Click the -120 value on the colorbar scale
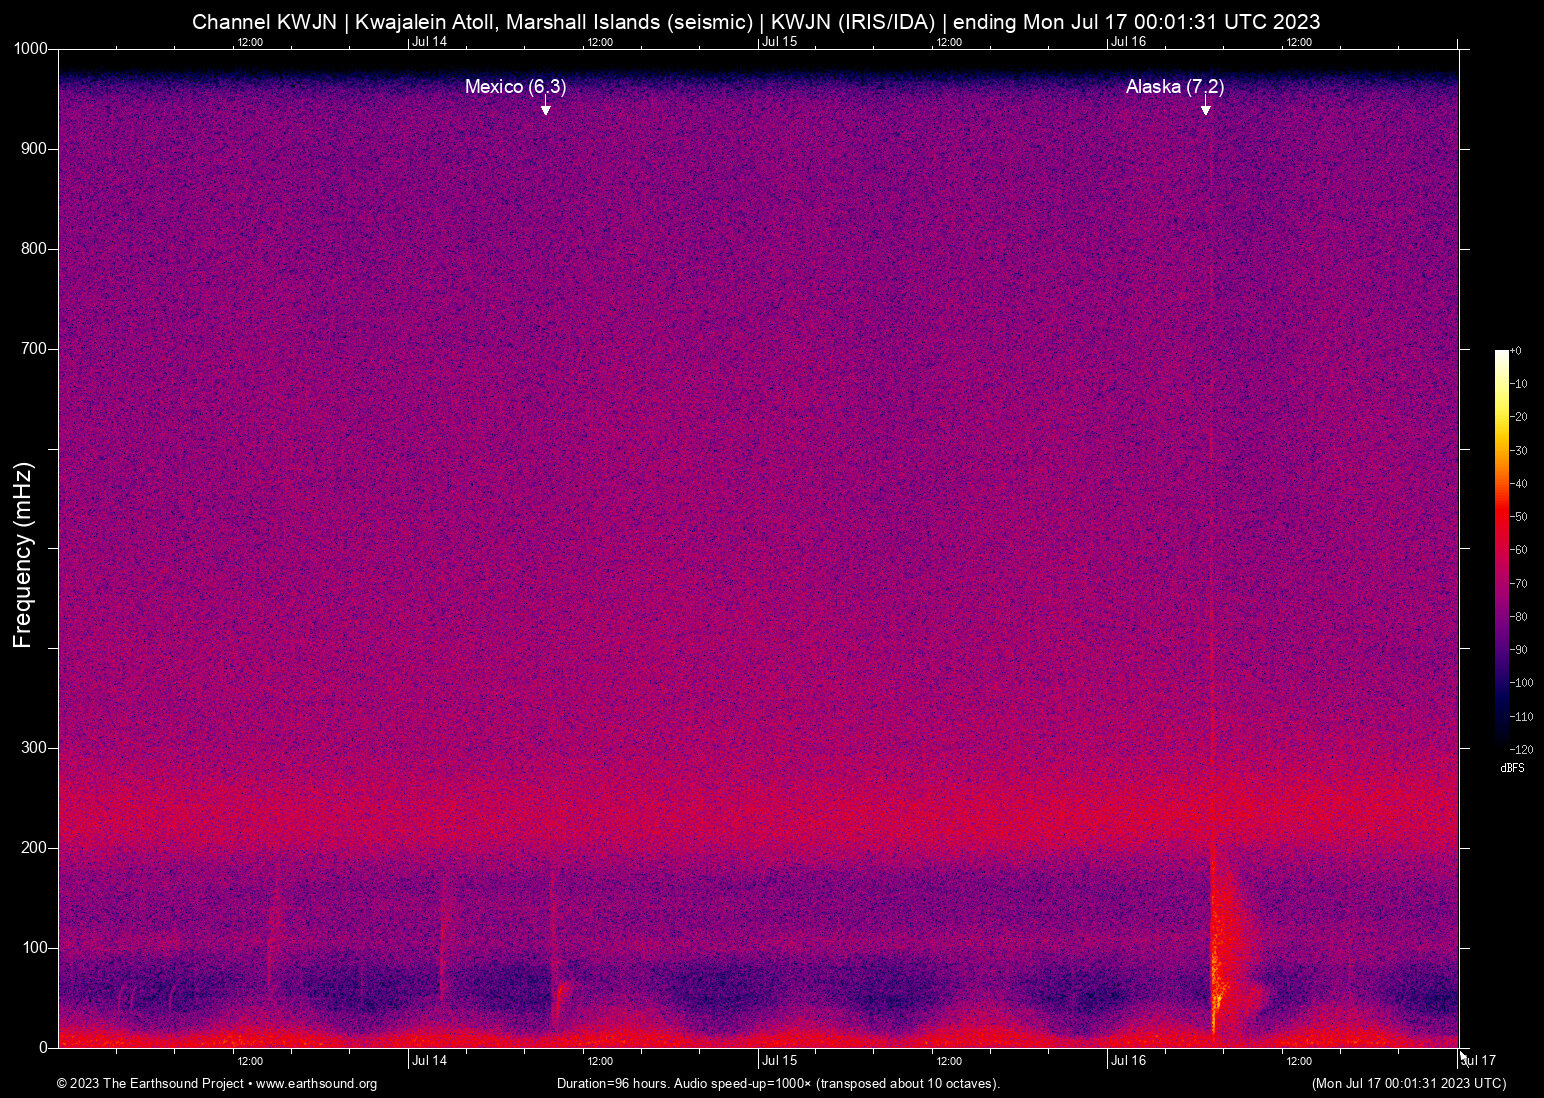This screenshot has width=1544, height=1098. (1519, 749)
